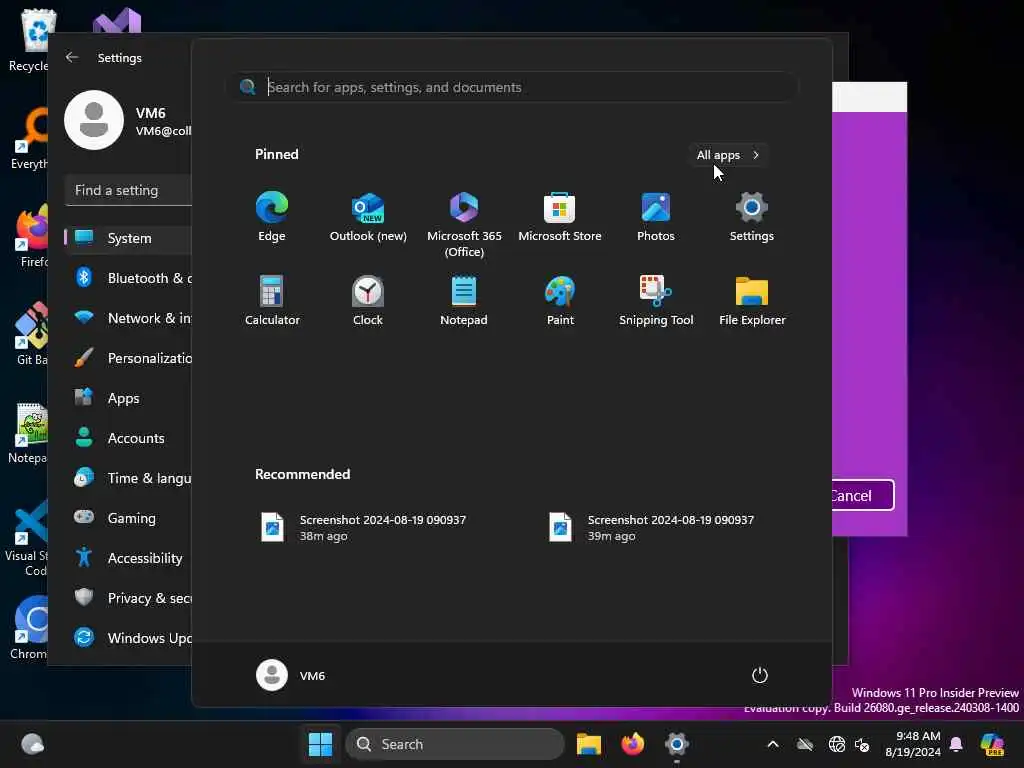Select Time & language settings
1024x768 pixels.
(129, 478)
